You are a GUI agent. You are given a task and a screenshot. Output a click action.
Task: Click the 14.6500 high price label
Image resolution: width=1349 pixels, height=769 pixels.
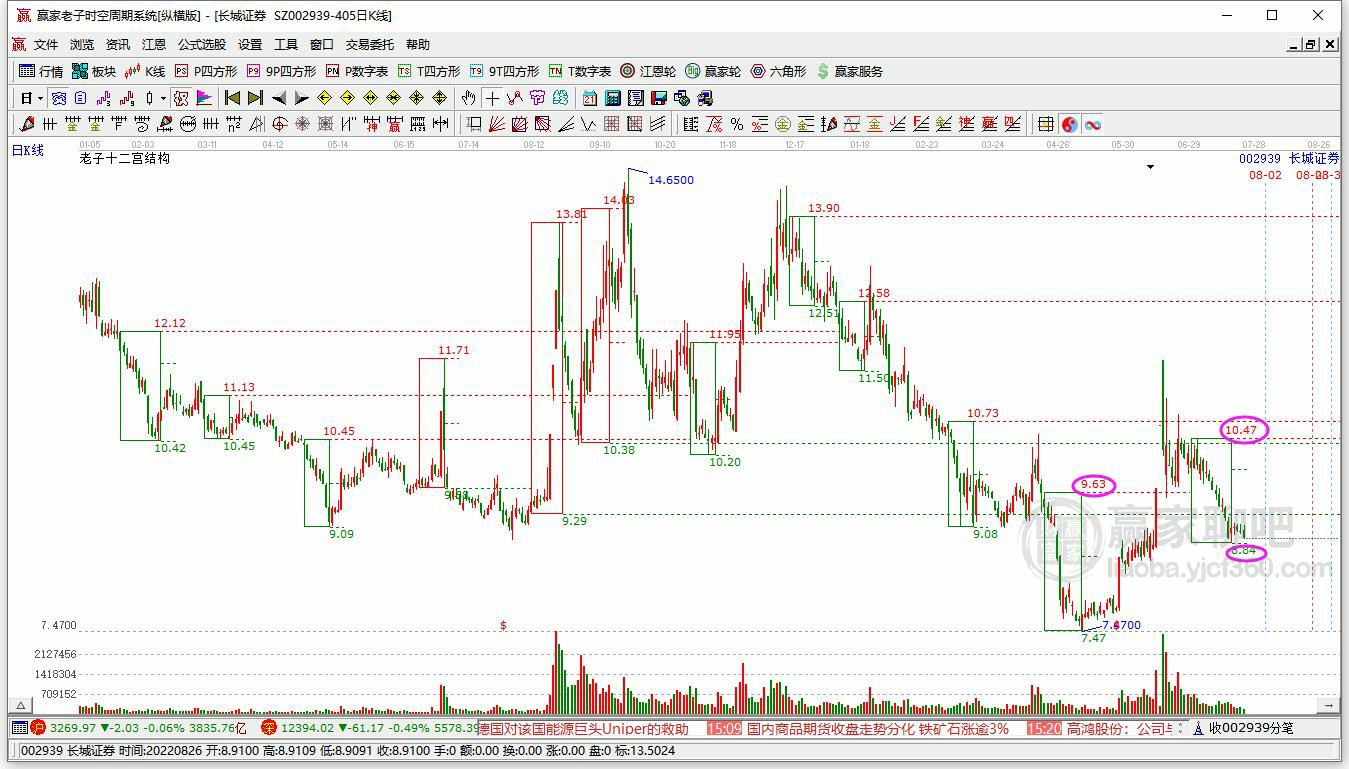671,180
